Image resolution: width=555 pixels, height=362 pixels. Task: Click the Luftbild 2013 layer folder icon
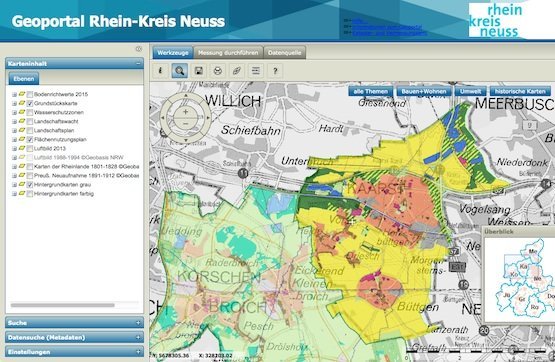tap(22, 148)
